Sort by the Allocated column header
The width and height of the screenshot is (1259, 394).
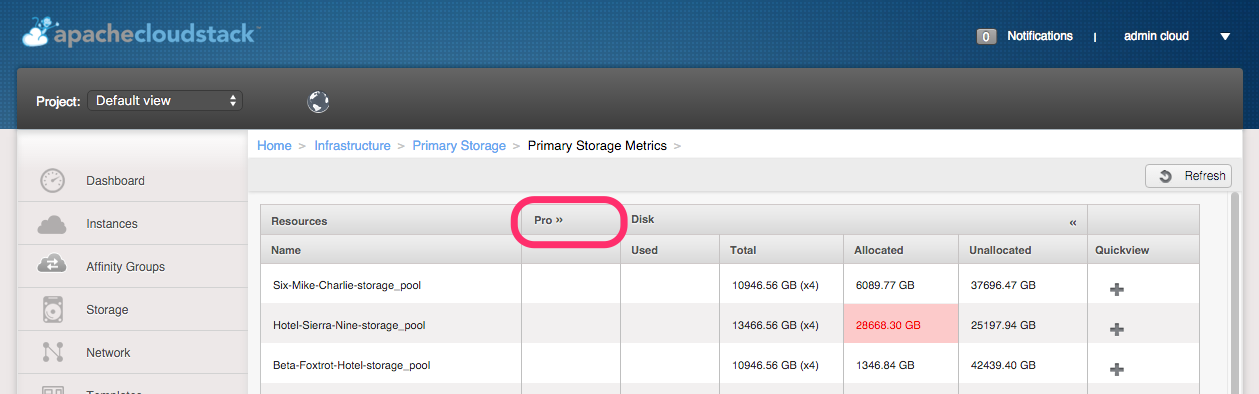[x=879, y=250]
